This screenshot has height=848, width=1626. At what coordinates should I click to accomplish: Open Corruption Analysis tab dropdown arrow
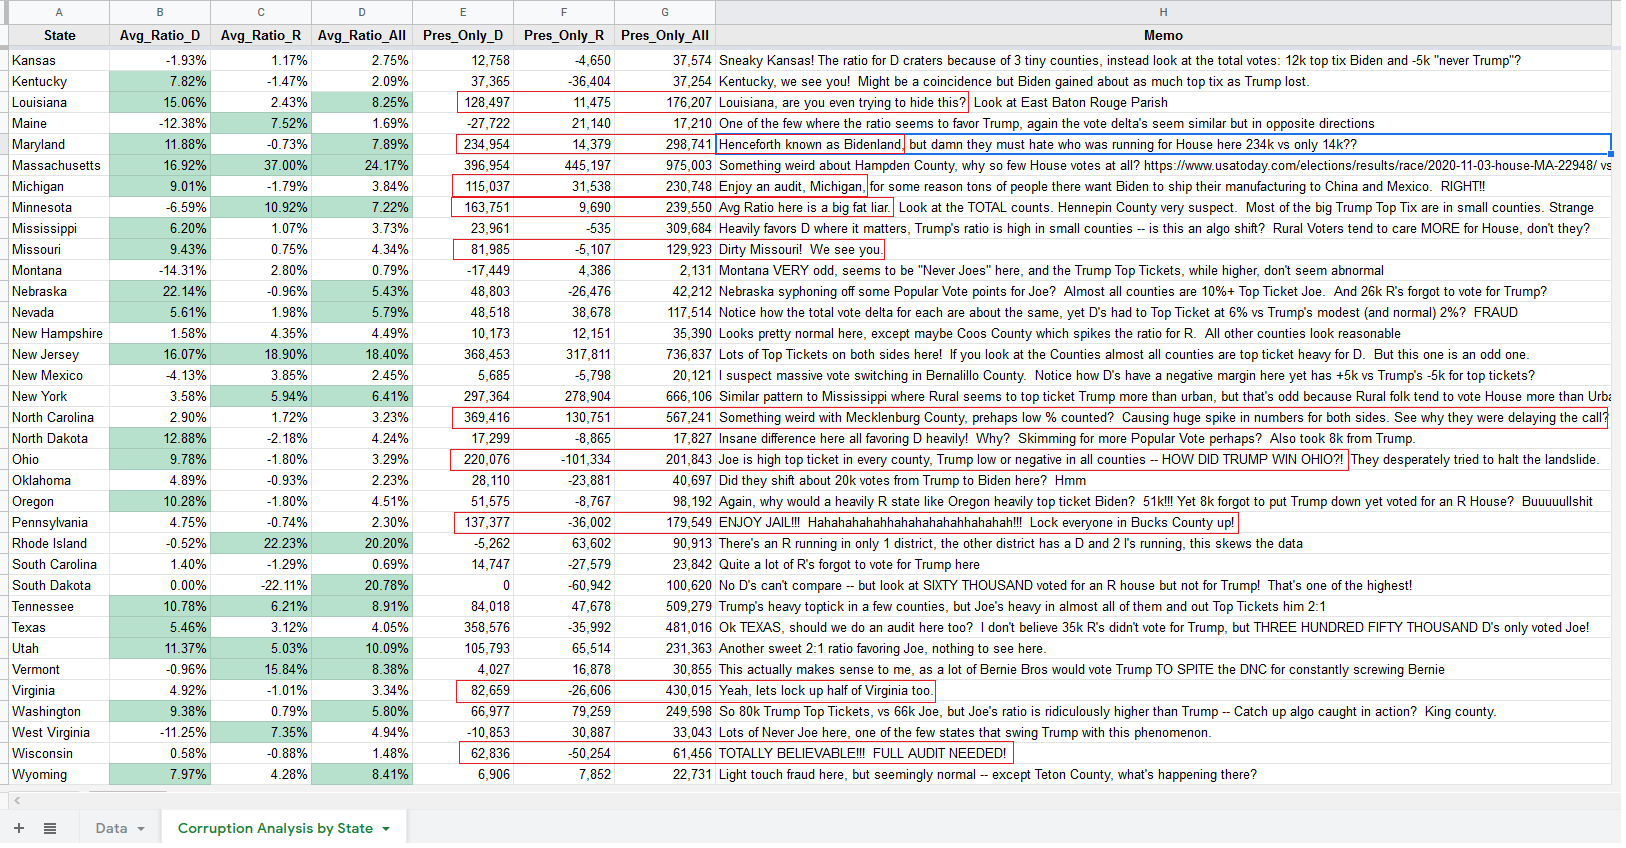click(x=386, y=829)
